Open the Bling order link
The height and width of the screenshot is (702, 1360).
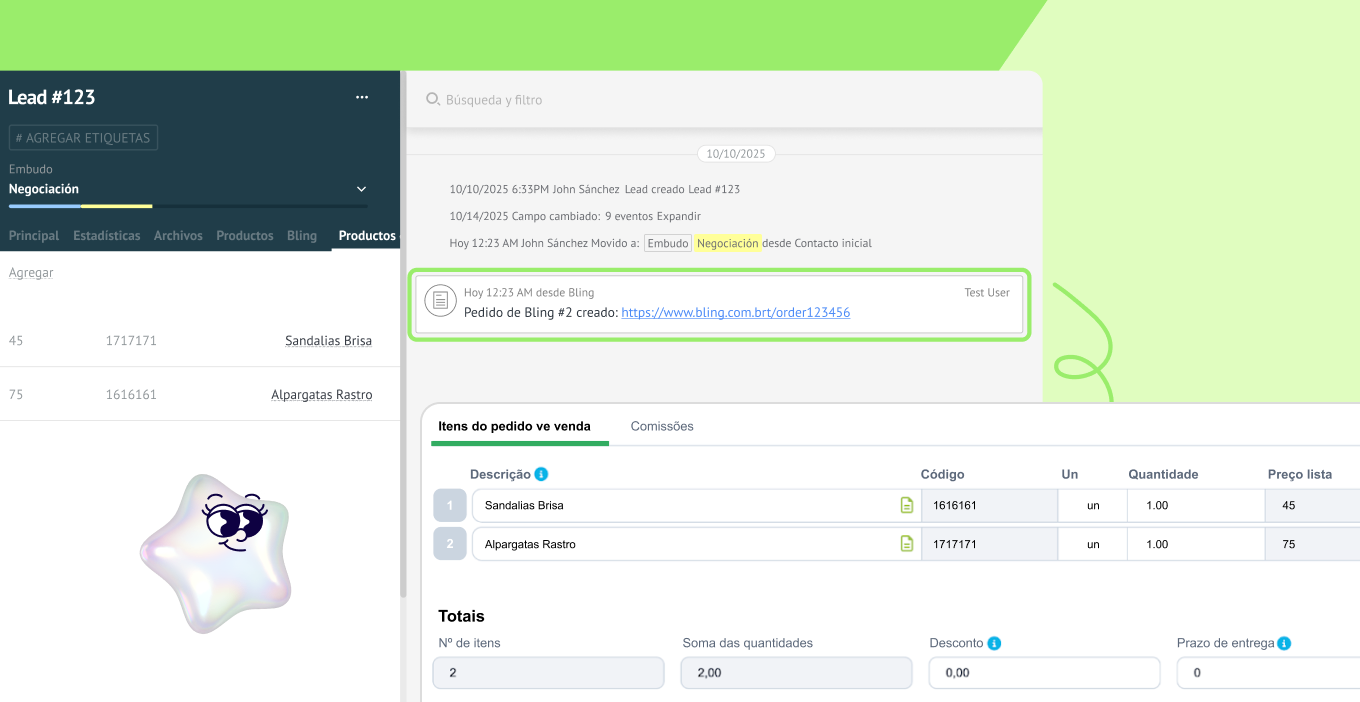[x=735, y=312]
